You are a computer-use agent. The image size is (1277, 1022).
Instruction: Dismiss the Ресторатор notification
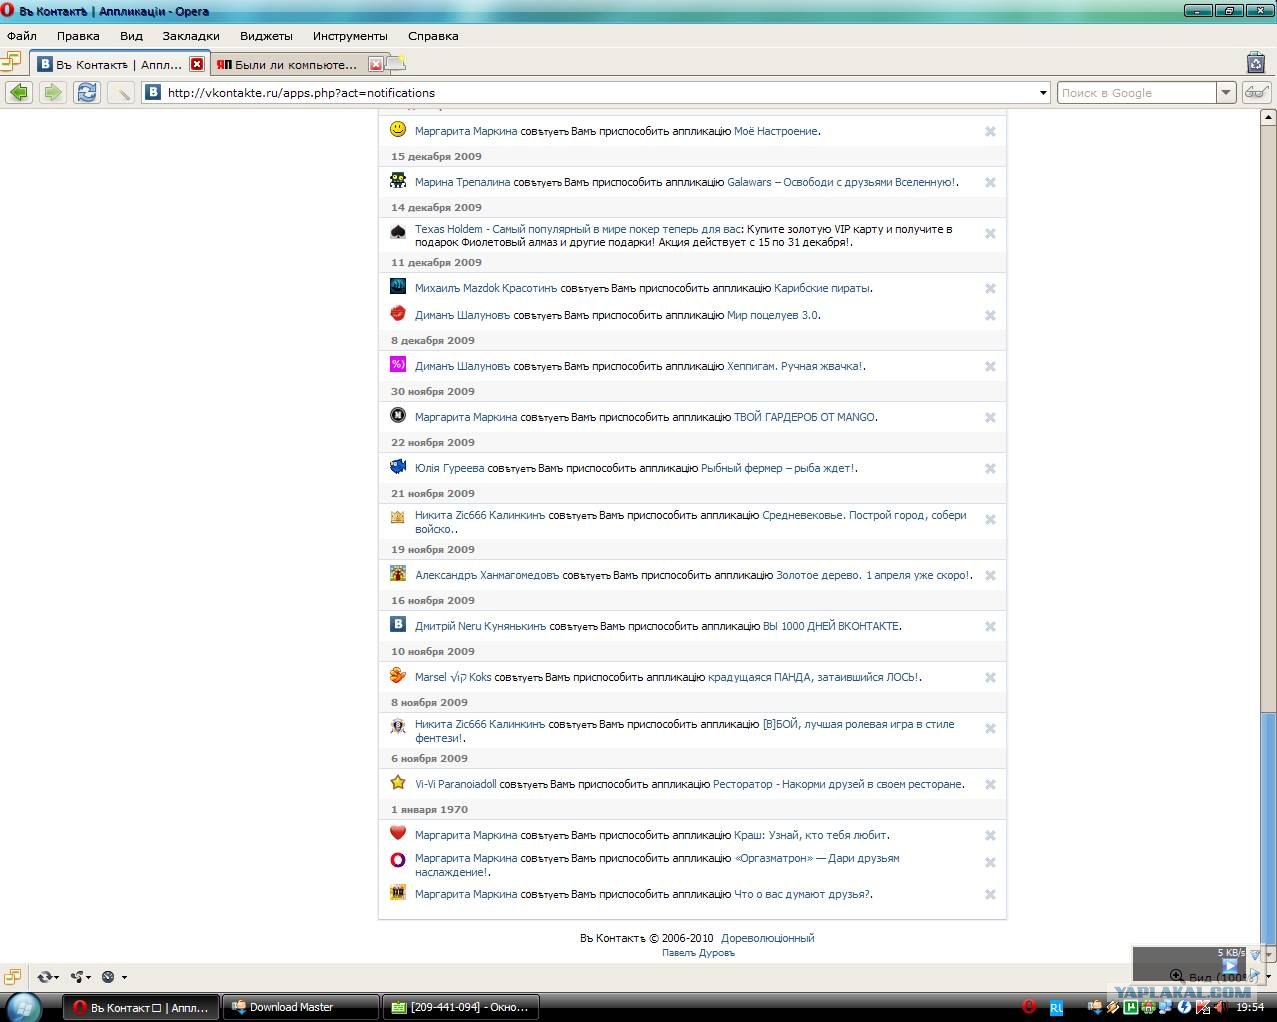click(x=990, y=784)
